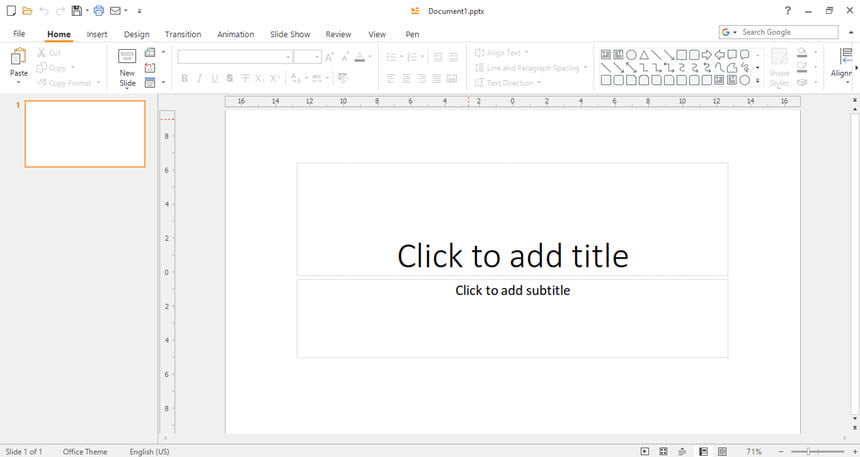The width and height of the screenshot is (860, 457).
Task: Select the right arrow shape
Action: click(706, 54)
